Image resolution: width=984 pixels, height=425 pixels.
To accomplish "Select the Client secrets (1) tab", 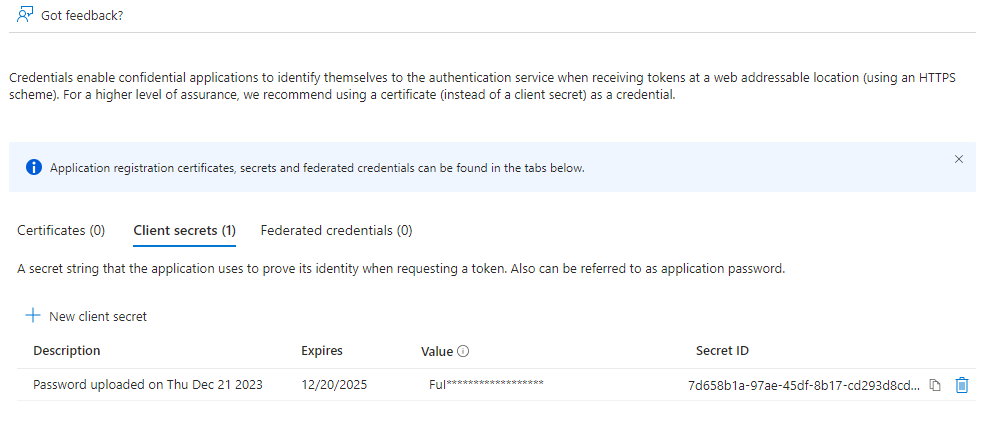I will coord(184,230).
